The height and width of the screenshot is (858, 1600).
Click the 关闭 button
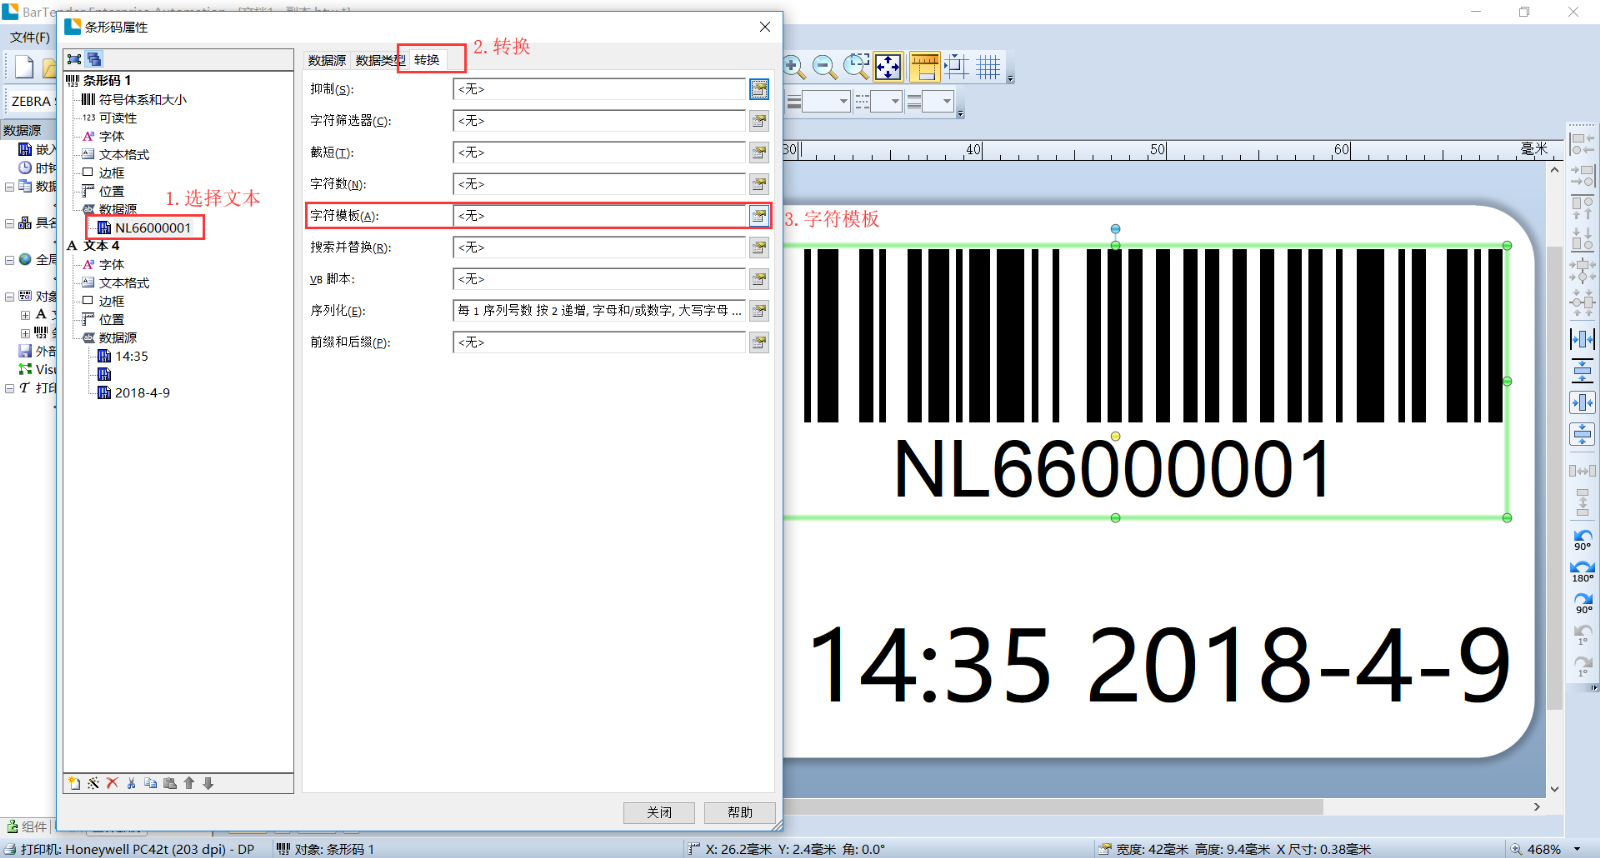tap(659, 812)
